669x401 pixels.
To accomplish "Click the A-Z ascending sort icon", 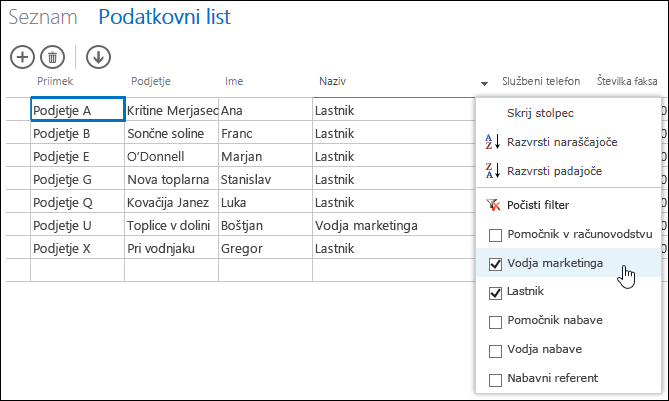I will tap(492, 142).
